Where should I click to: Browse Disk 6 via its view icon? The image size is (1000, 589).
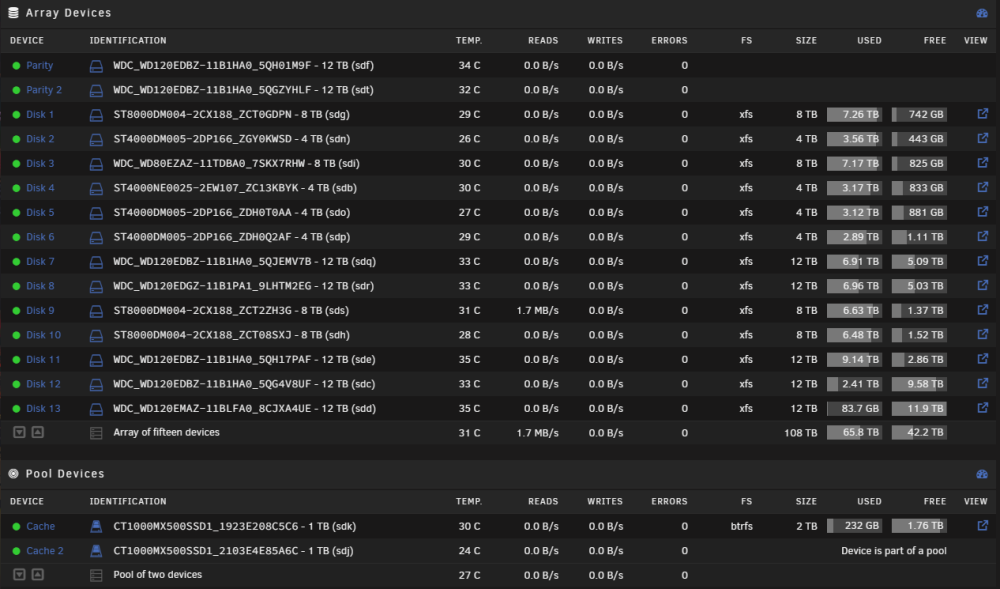(983, 236)
